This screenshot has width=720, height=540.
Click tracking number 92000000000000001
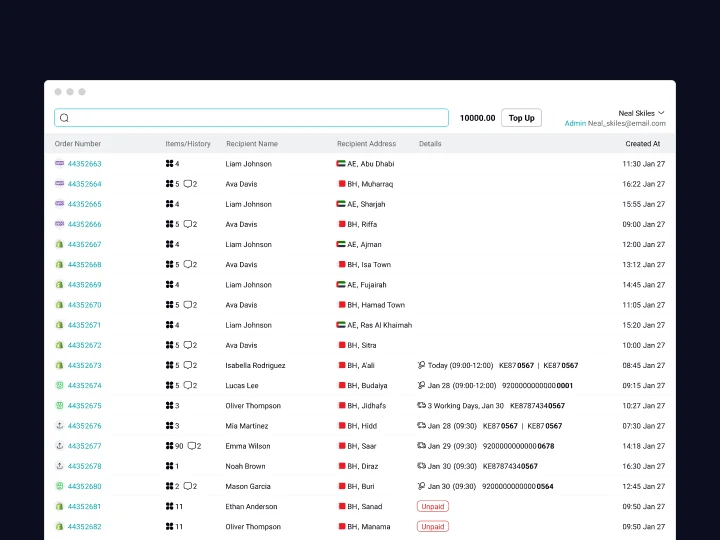[537, 386]
